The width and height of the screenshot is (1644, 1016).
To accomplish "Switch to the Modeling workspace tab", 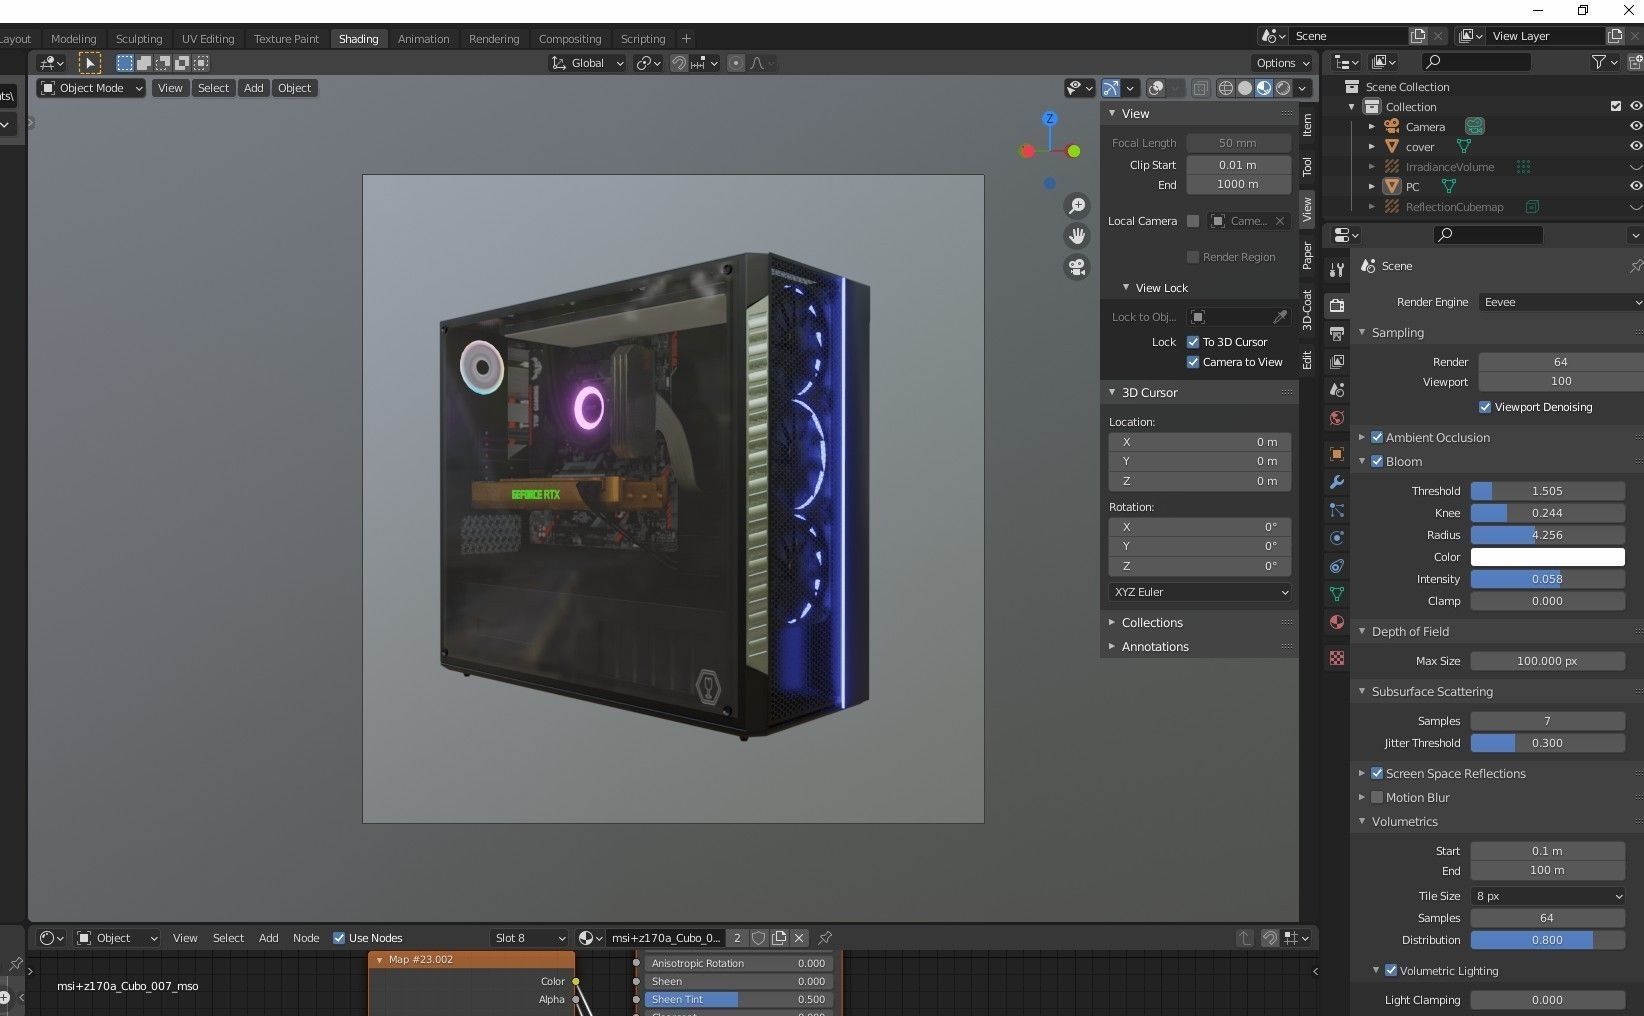I will click(74, 39).
